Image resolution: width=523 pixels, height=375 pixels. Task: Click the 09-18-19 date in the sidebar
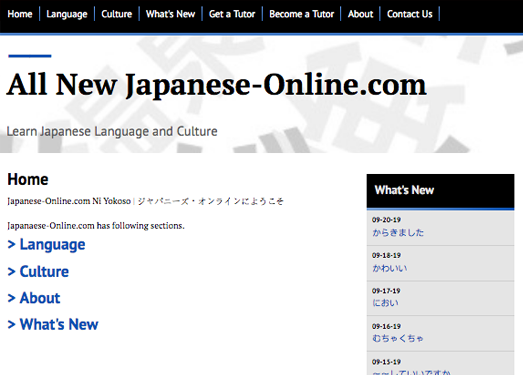pos(386,255)
